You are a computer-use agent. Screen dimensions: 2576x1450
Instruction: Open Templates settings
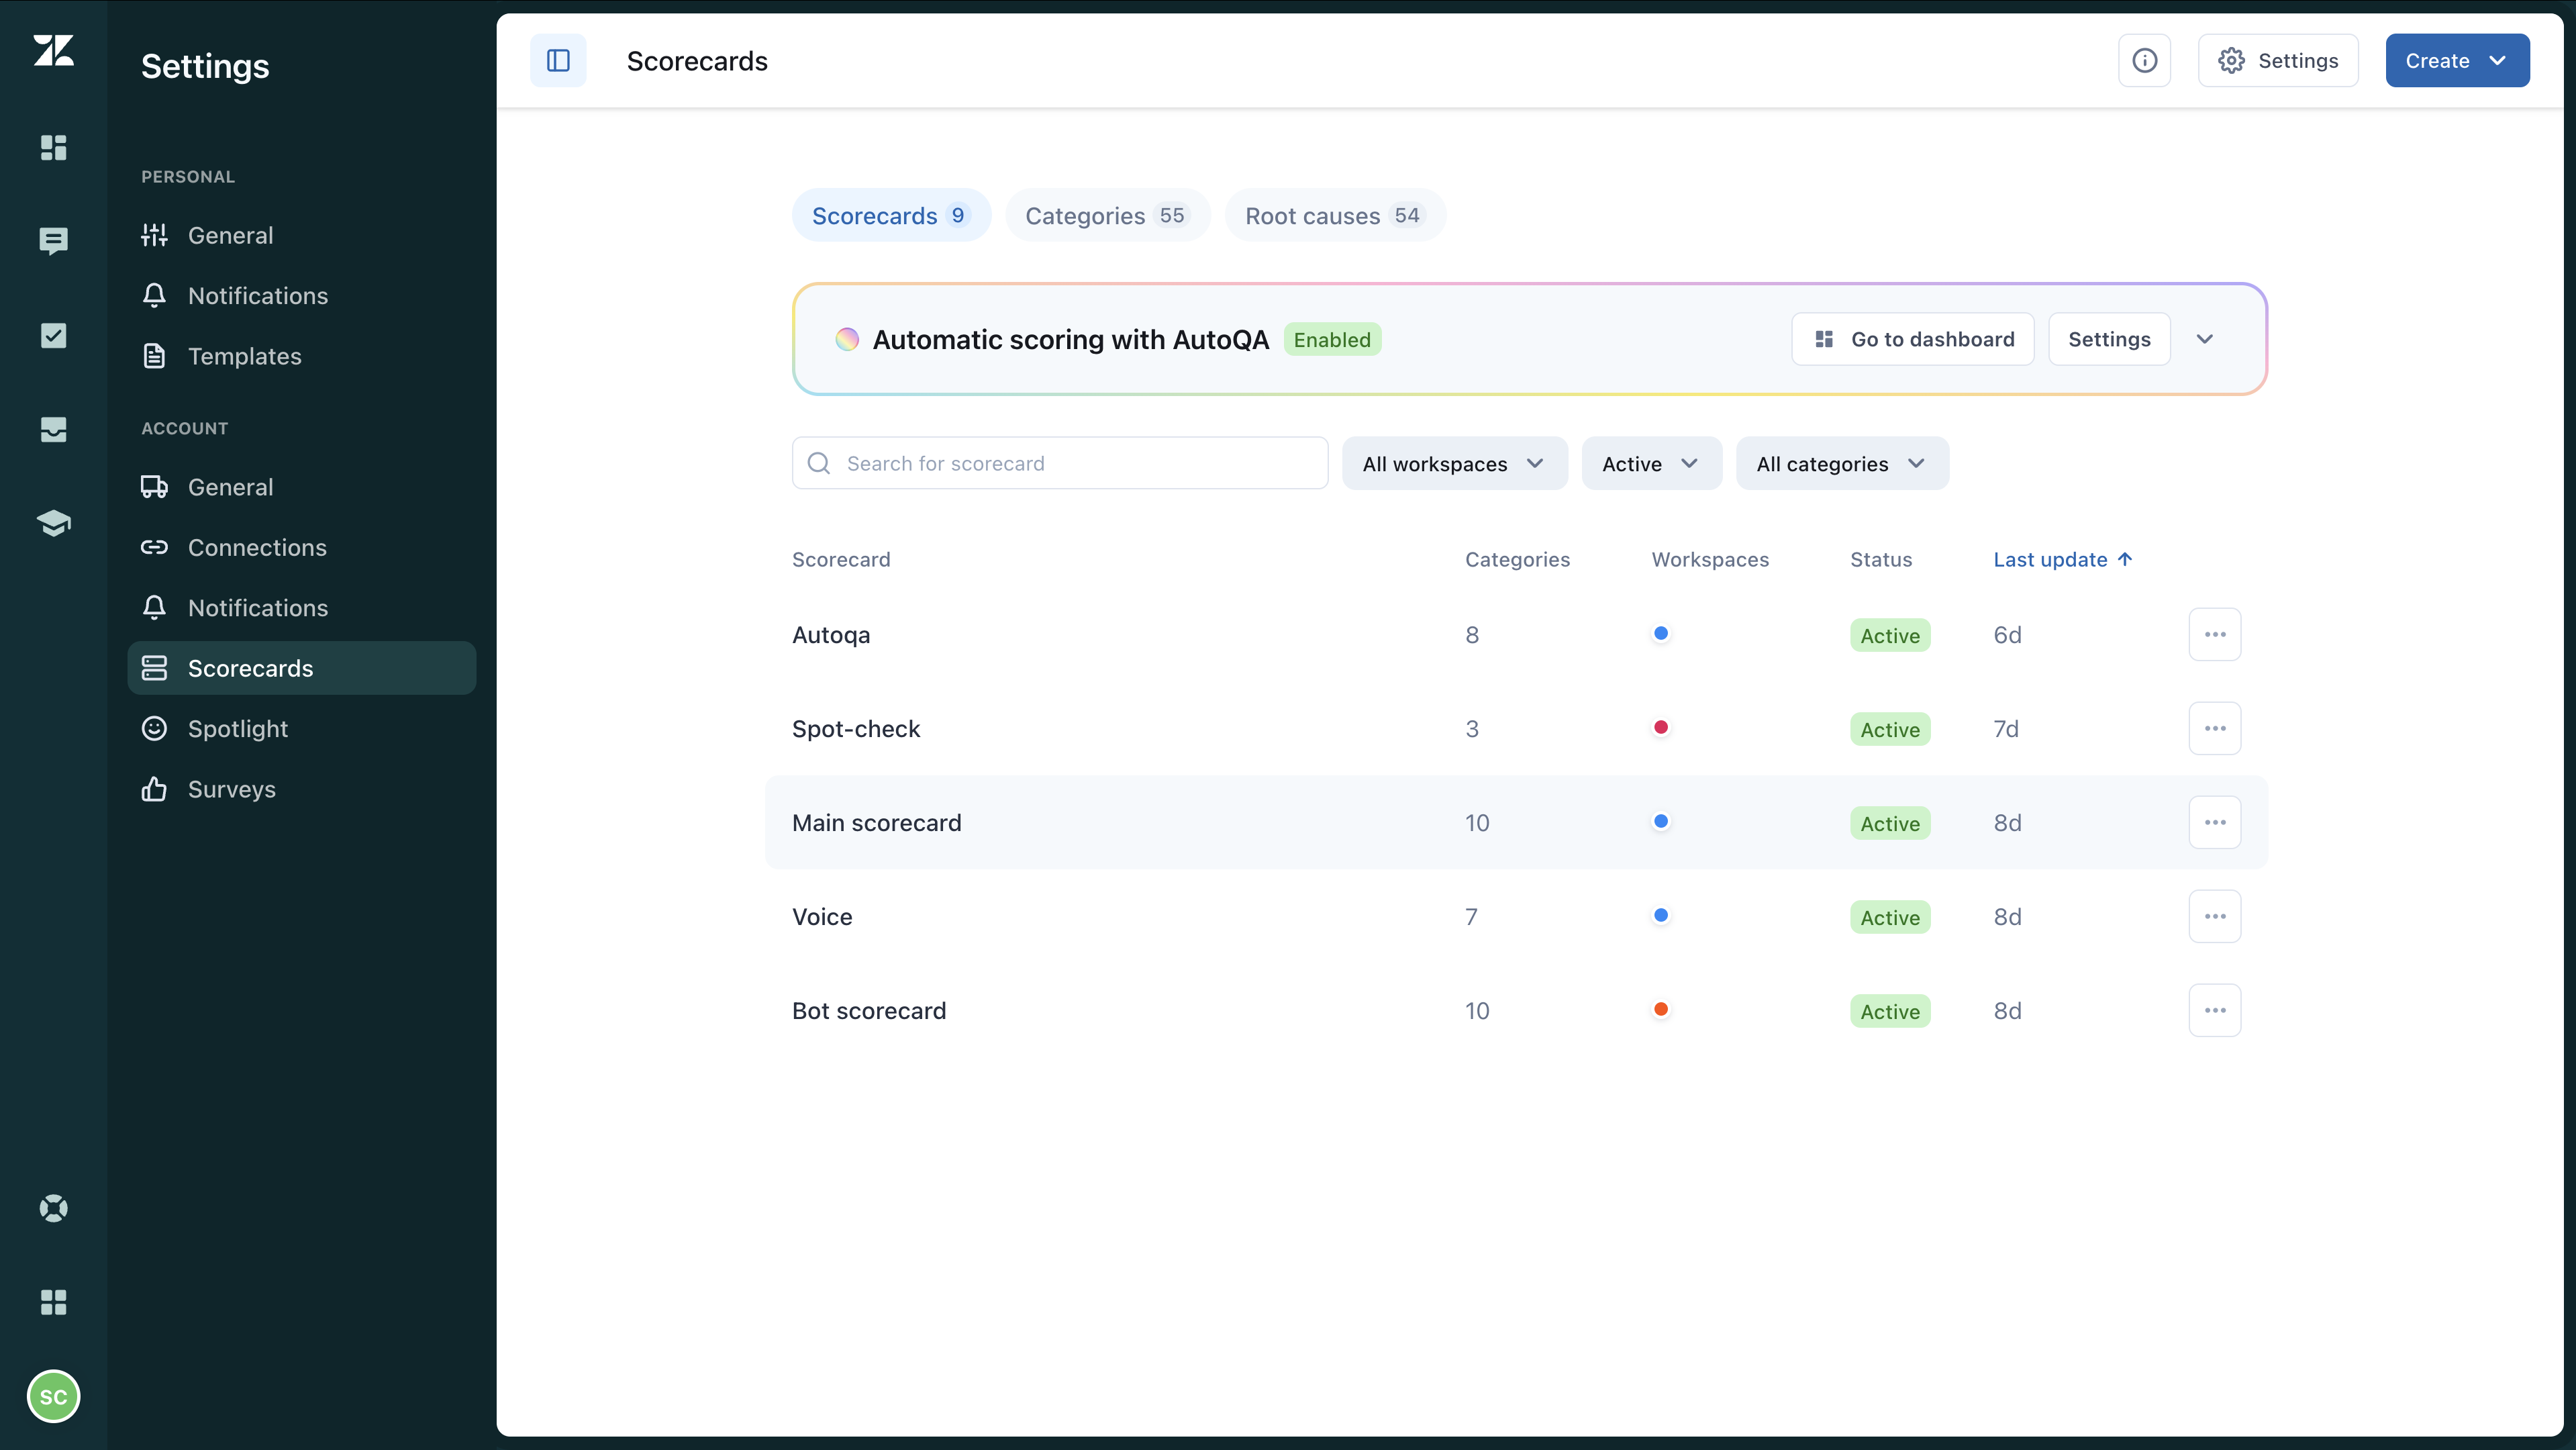pyautogui.click(x=301, y=356)
